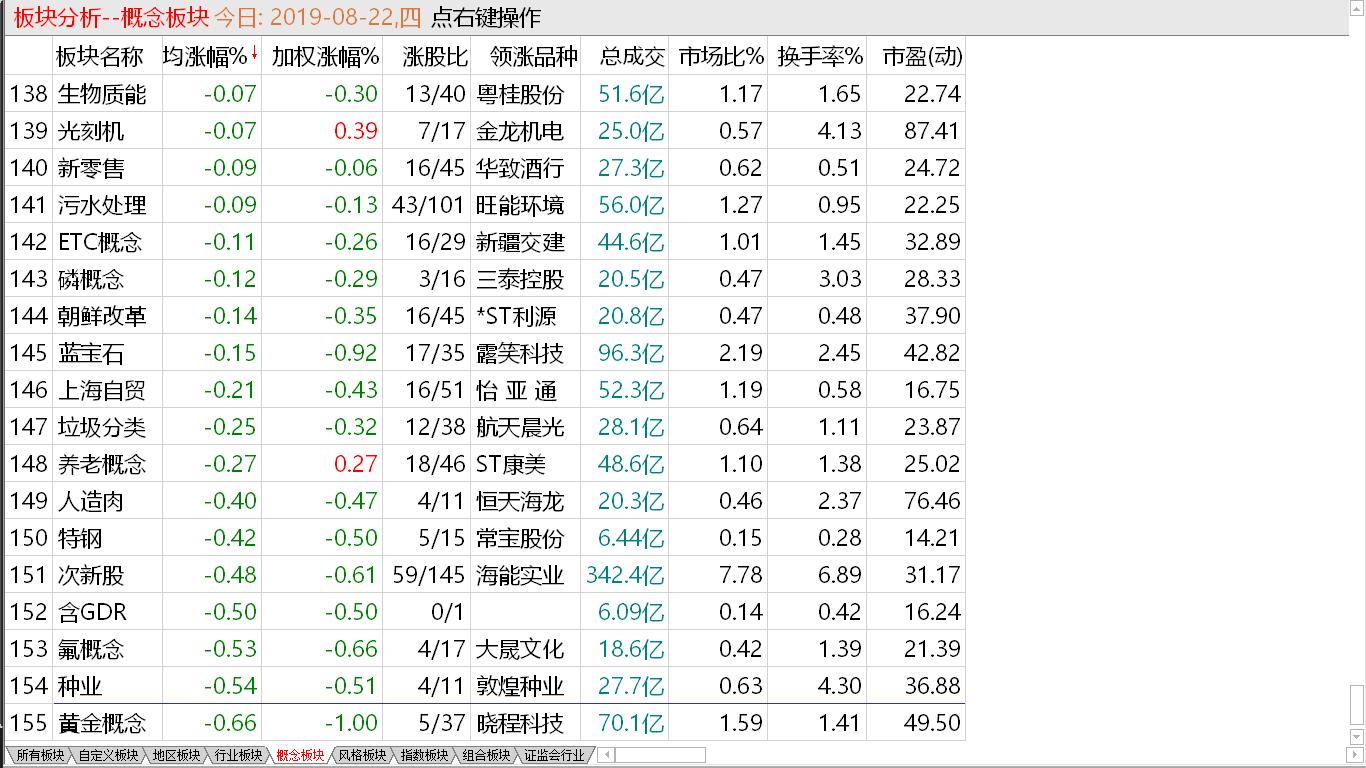This screenshot has height=768, width=1366.
Task: Click leading stock 怡亚通
Action: coord(517,390)
